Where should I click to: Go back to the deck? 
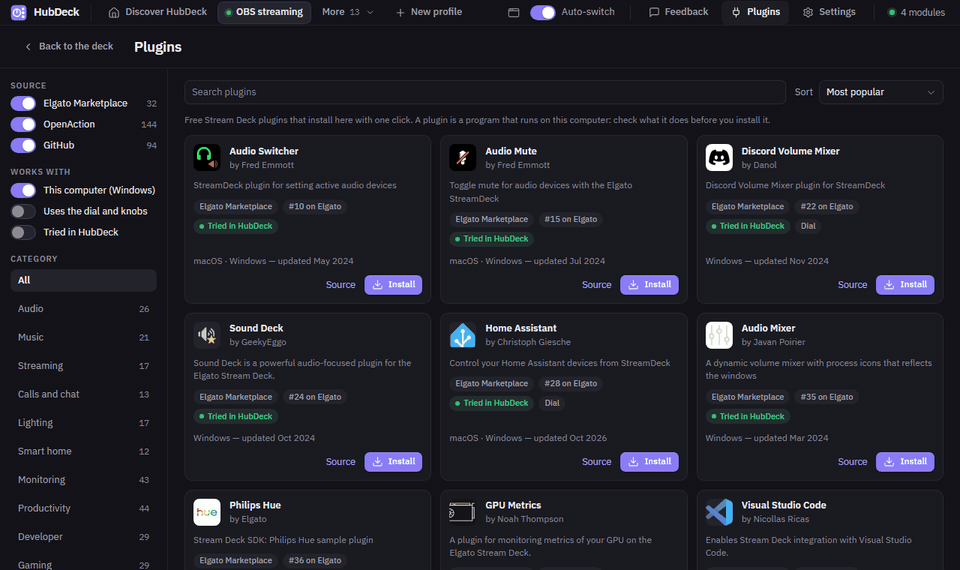coord(69,47)
